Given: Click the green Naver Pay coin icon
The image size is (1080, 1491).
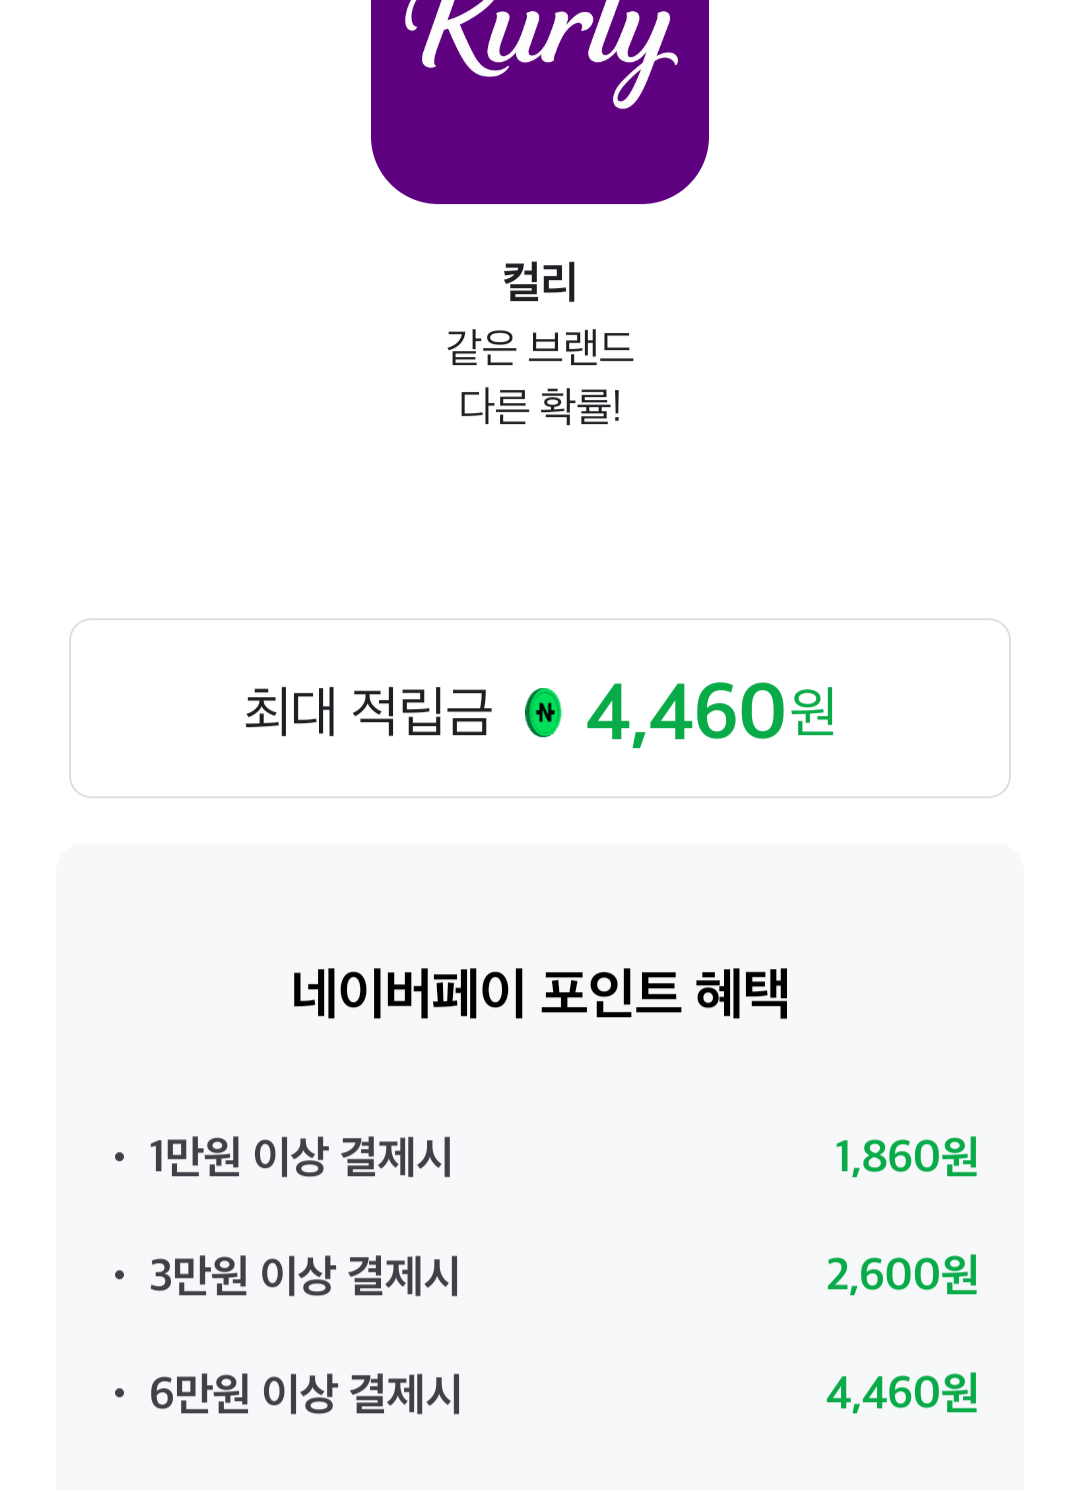Looking at the screenshot, I should tap(543, 713).
